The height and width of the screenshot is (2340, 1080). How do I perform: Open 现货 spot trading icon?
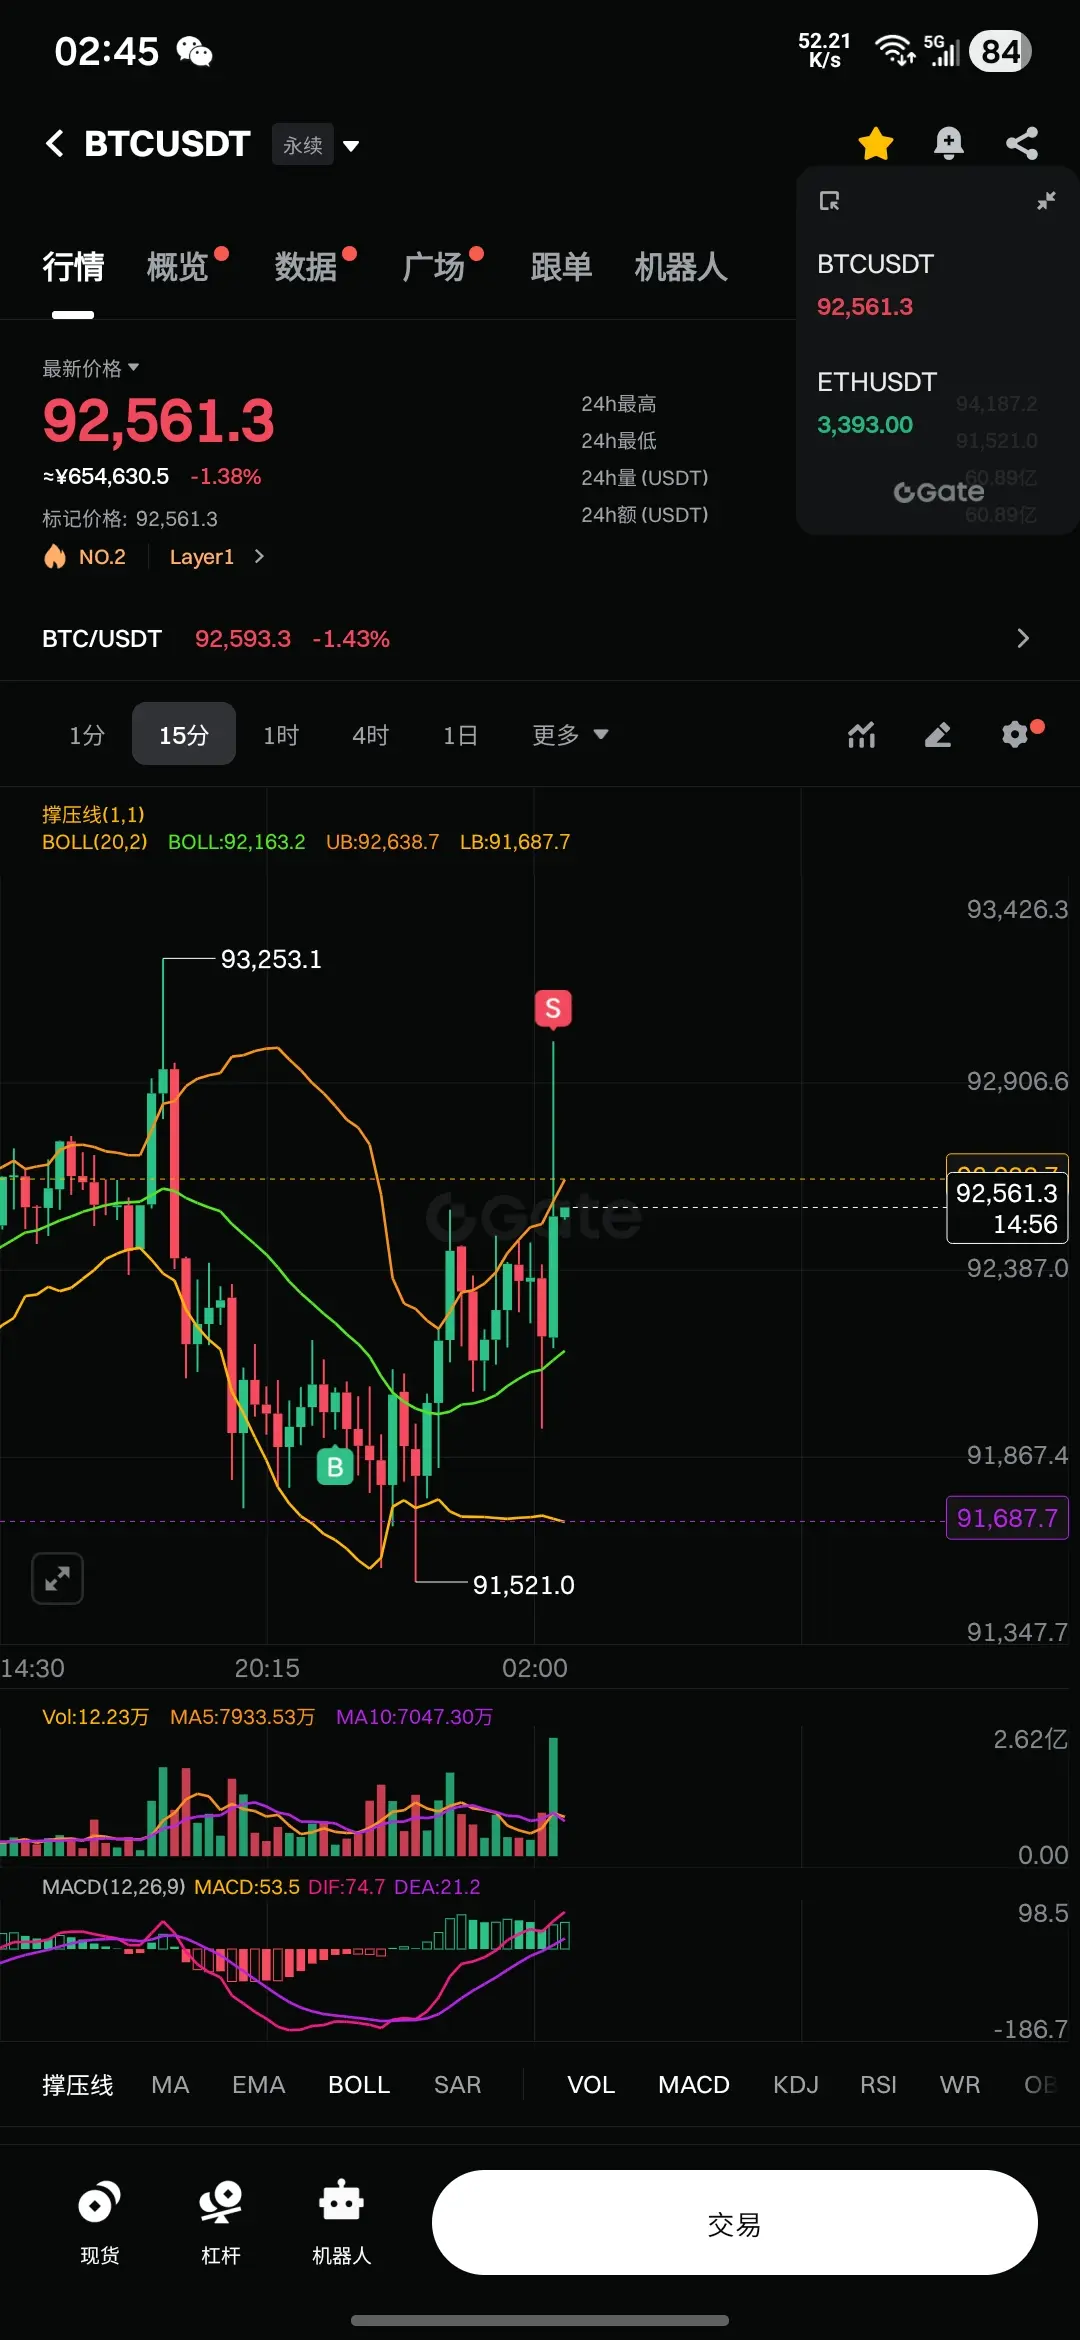99,2222
